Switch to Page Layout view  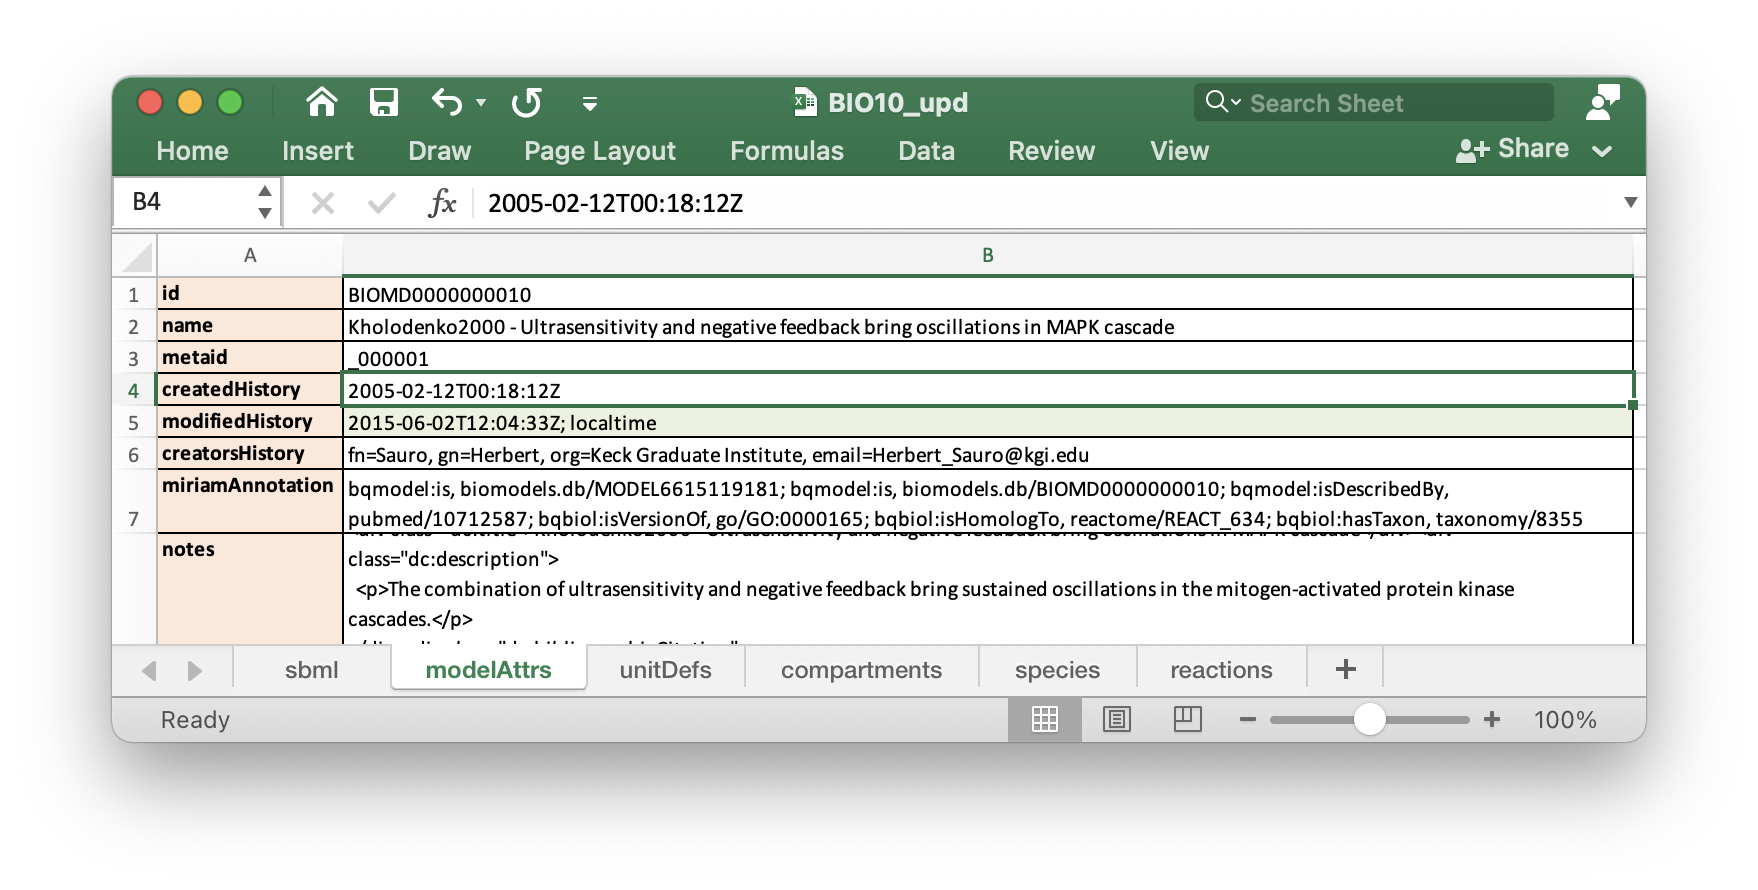(1117, 719)
